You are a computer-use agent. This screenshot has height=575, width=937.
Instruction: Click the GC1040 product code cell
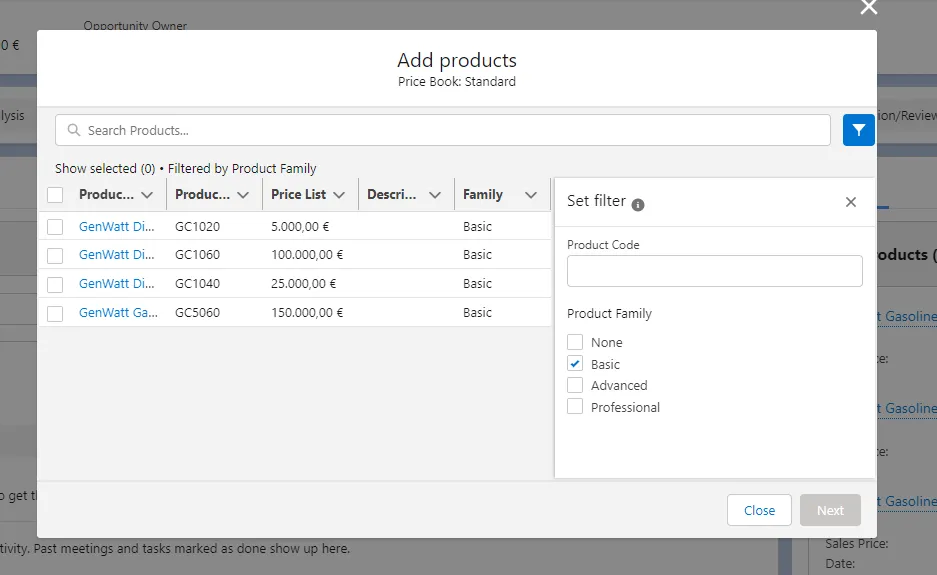tap(197, 283)
